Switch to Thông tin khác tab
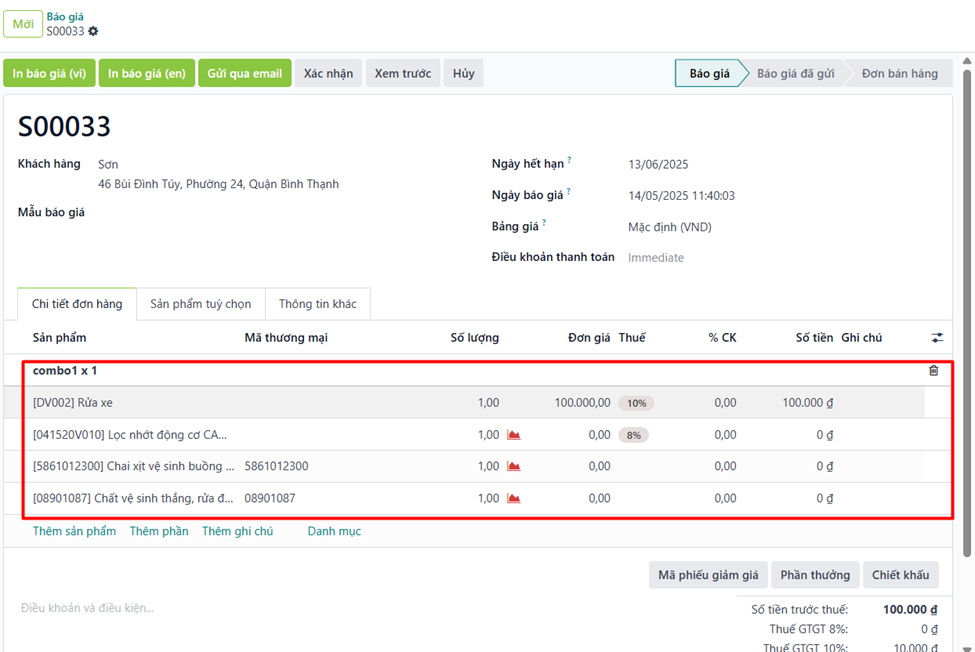The image size is (975, 652). point(318,304)
